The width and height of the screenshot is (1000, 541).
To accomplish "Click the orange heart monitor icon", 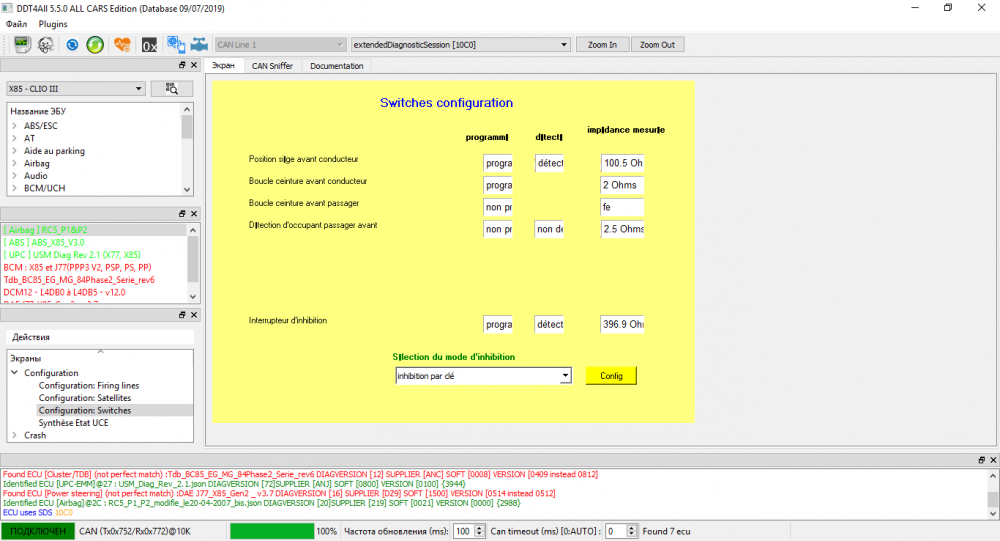I will coord(122,45).
